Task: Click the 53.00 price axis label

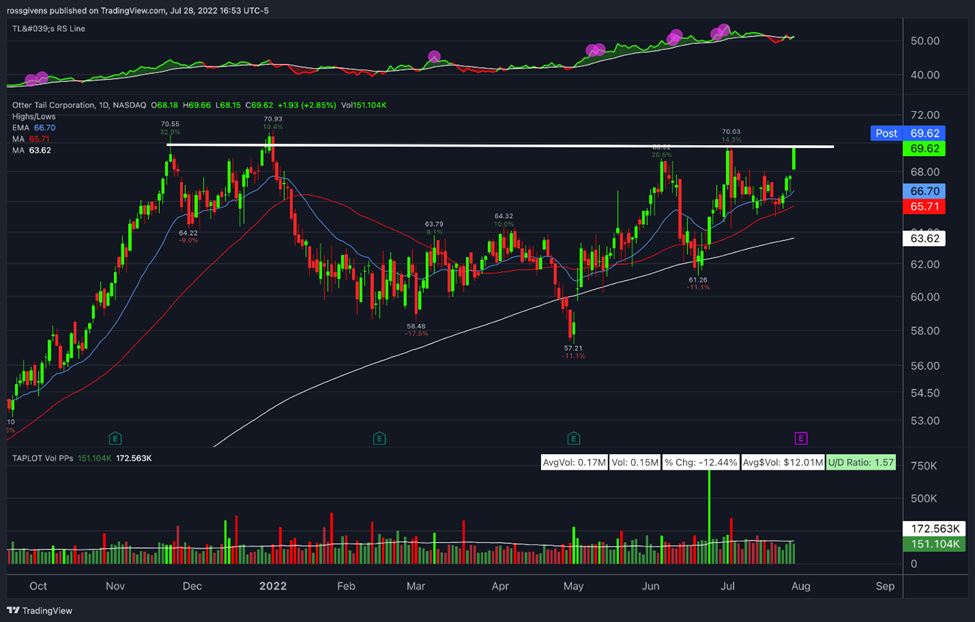Action: [x=925, y=421]
